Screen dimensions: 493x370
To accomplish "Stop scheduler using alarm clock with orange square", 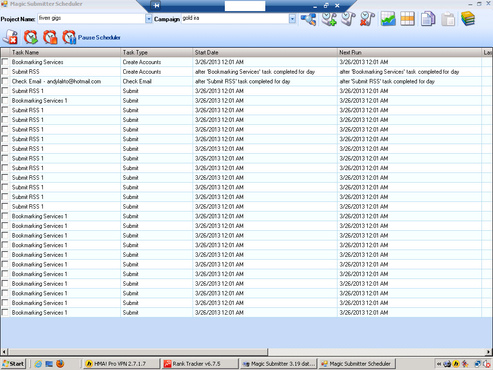I will [50, 37].
